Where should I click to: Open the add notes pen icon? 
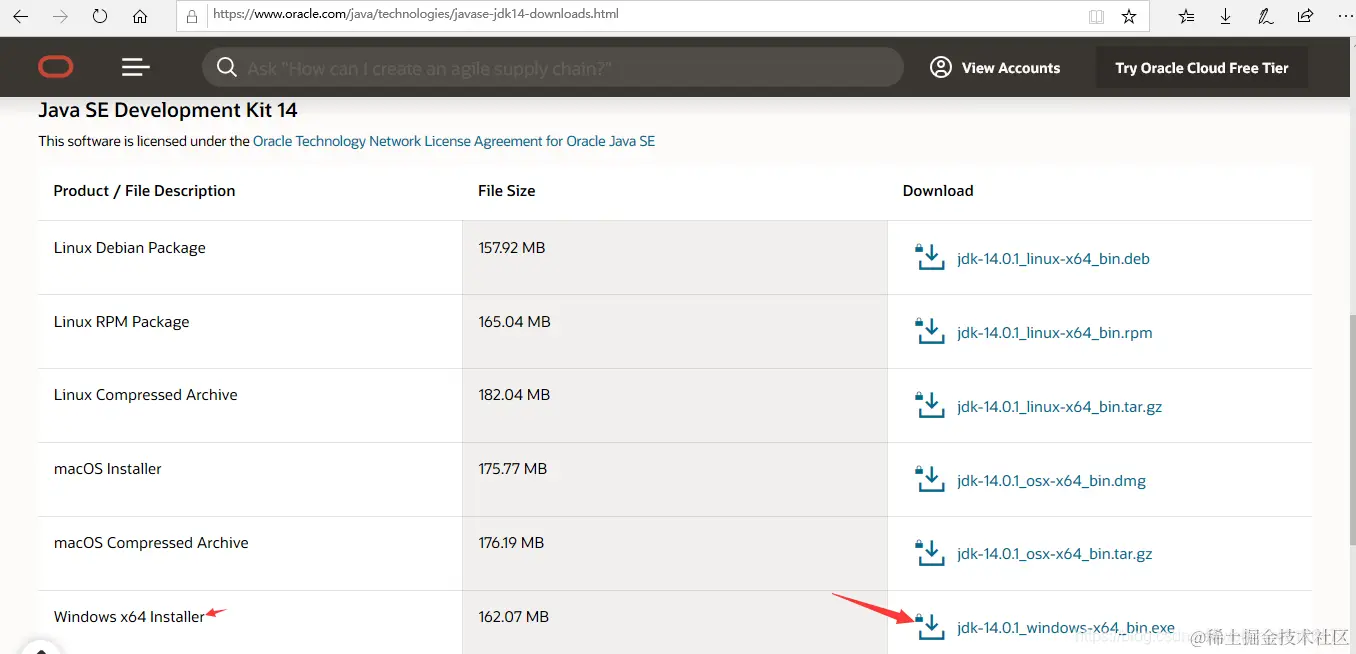coord(1265,16)
